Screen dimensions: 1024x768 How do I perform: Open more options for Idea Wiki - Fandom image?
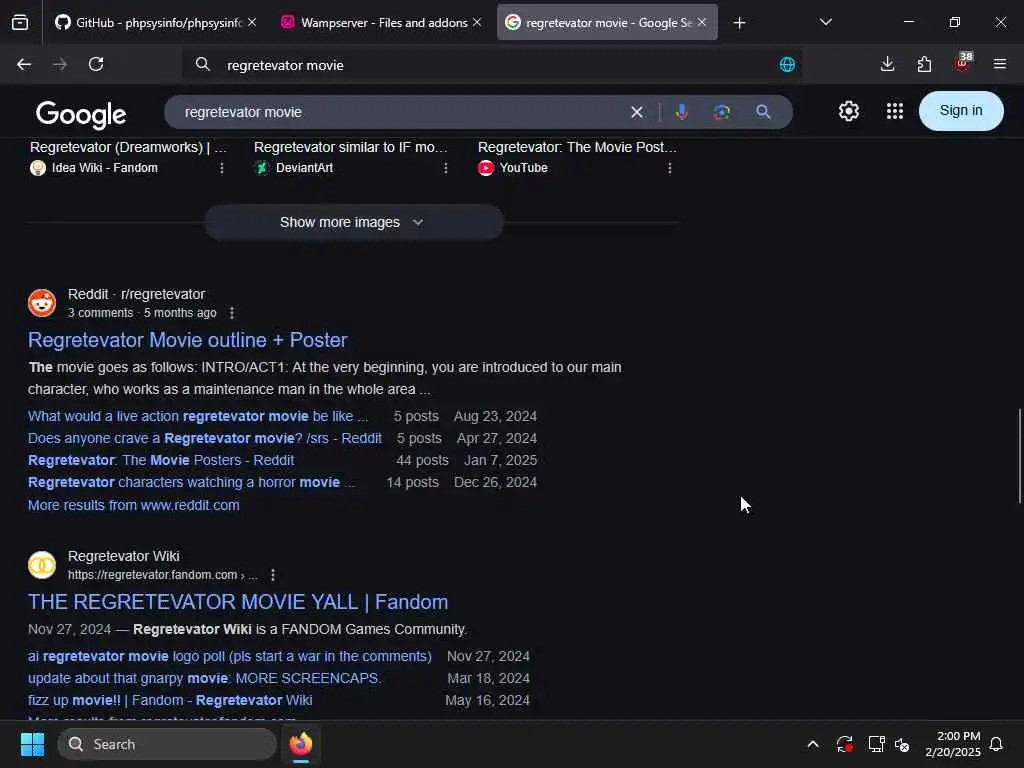222,168
